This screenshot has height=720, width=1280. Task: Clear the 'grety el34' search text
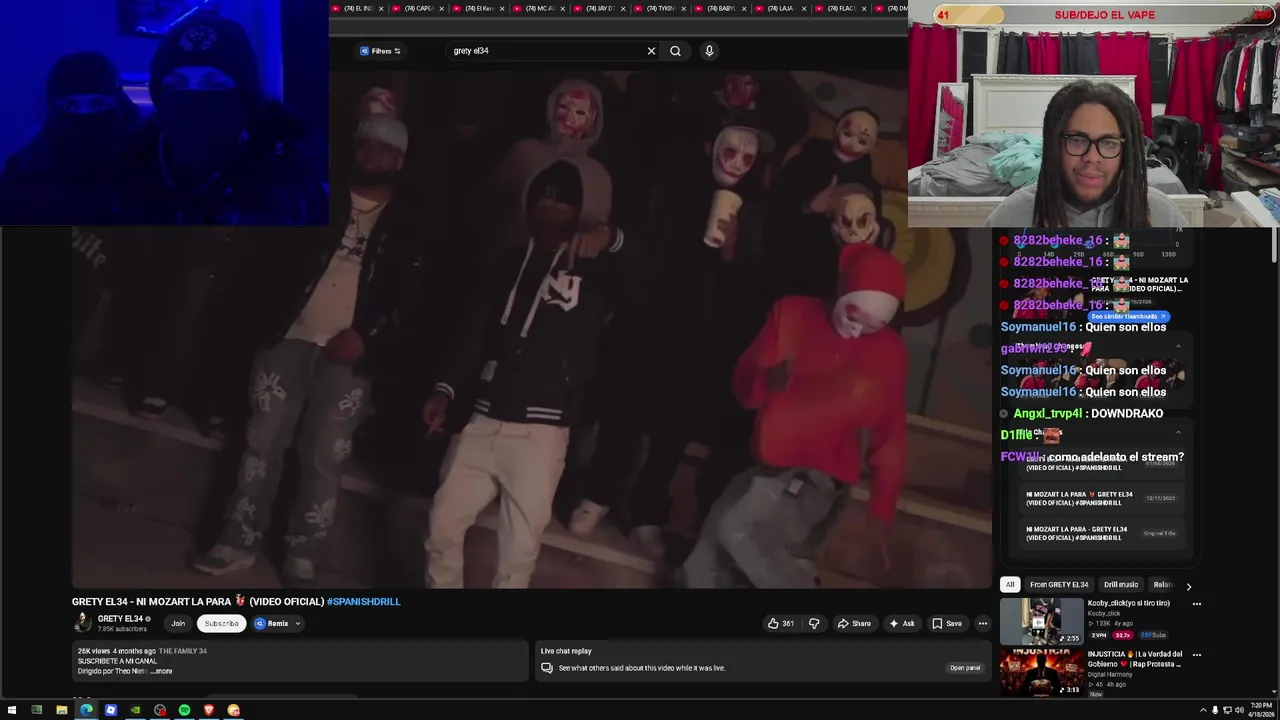pyautogui.click(x=651, y=51)
